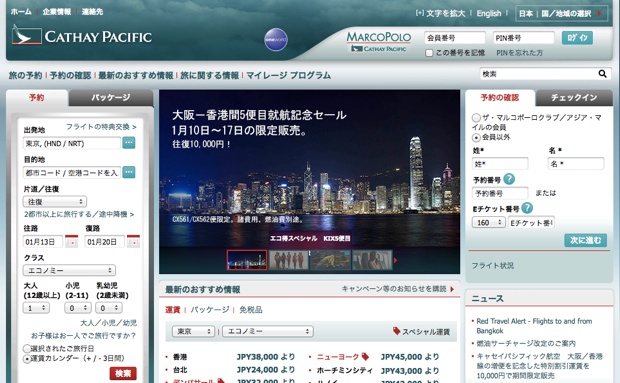Click the magnifier icon in search box
This screenshot has width=620, height=383.
click(602, 74)
